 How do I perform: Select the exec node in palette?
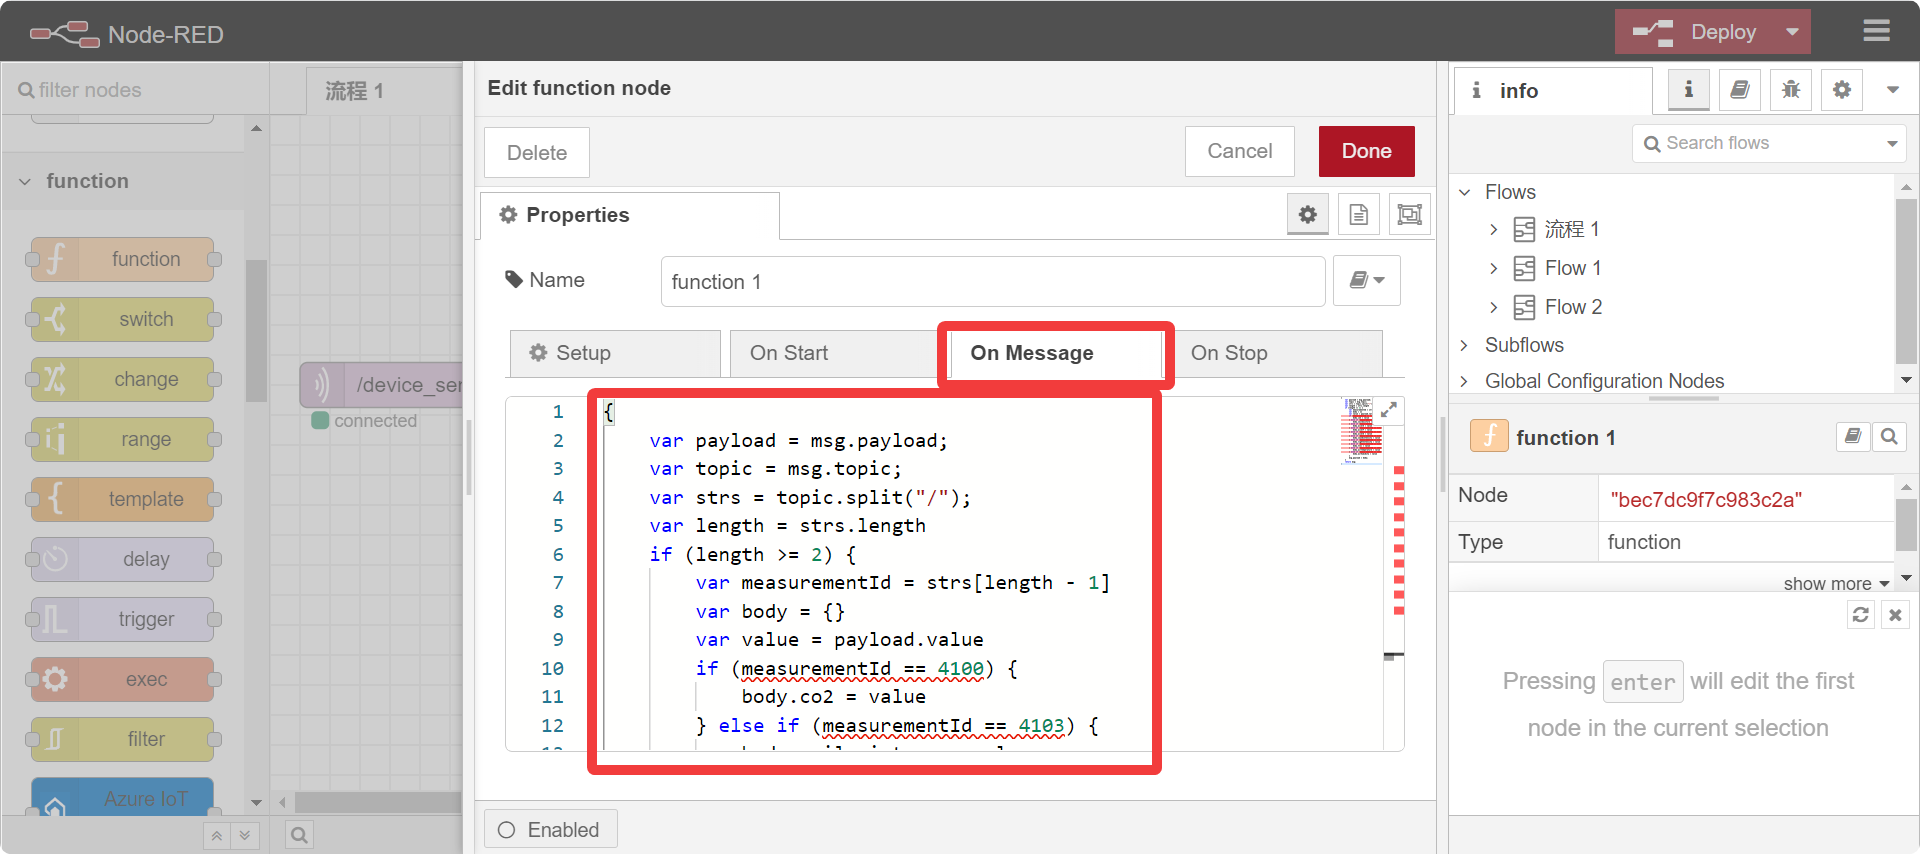123,679
